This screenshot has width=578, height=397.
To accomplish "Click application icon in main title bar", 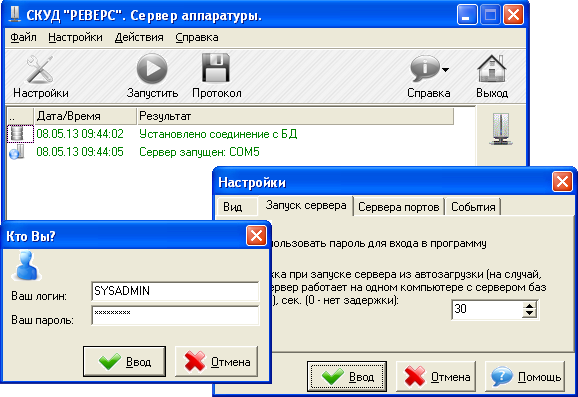I will (15, 15).
